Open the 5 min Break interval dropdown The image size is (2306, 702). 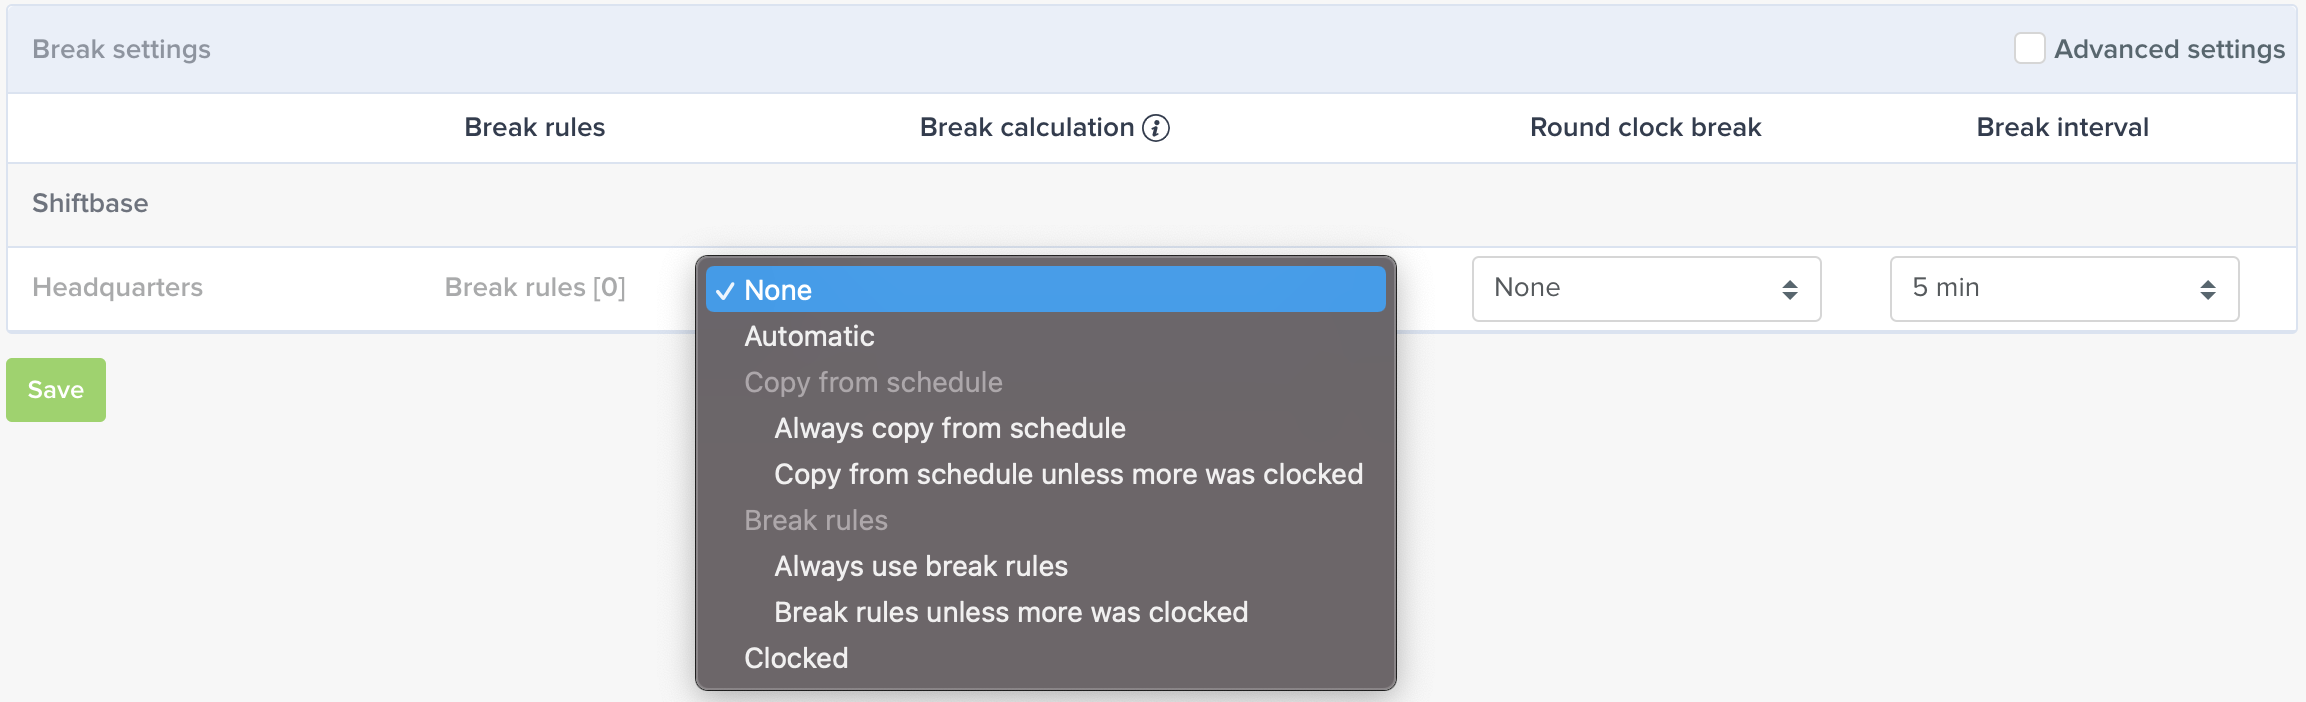point(2064,289)
